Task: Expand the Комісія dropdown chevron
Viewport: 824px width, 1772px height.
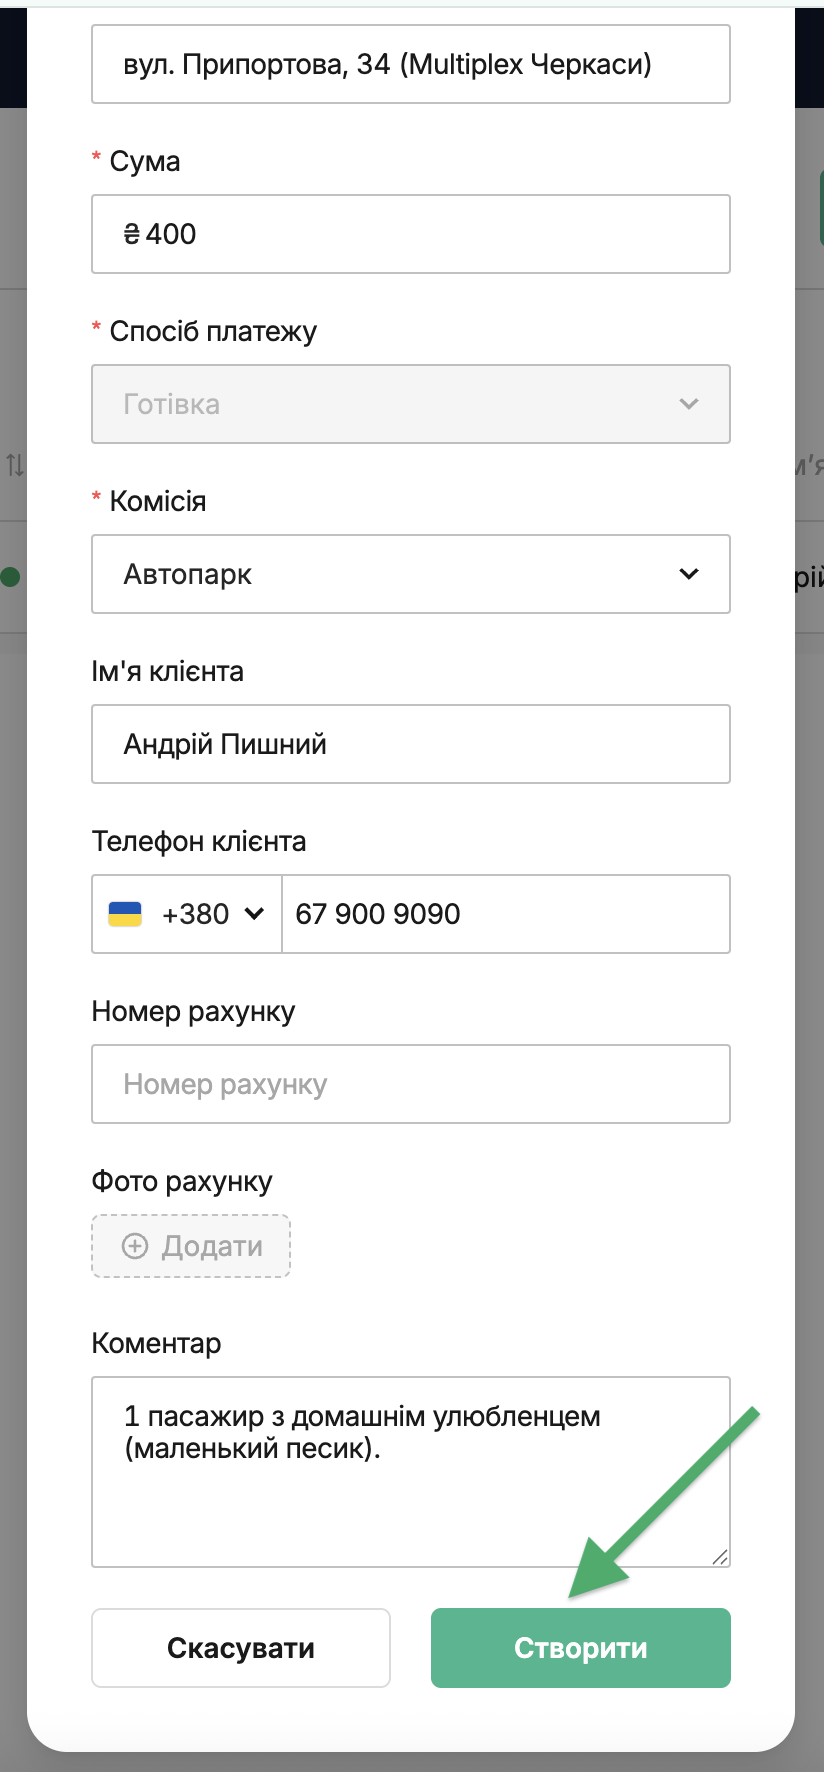Action: [x=689, y=574]
